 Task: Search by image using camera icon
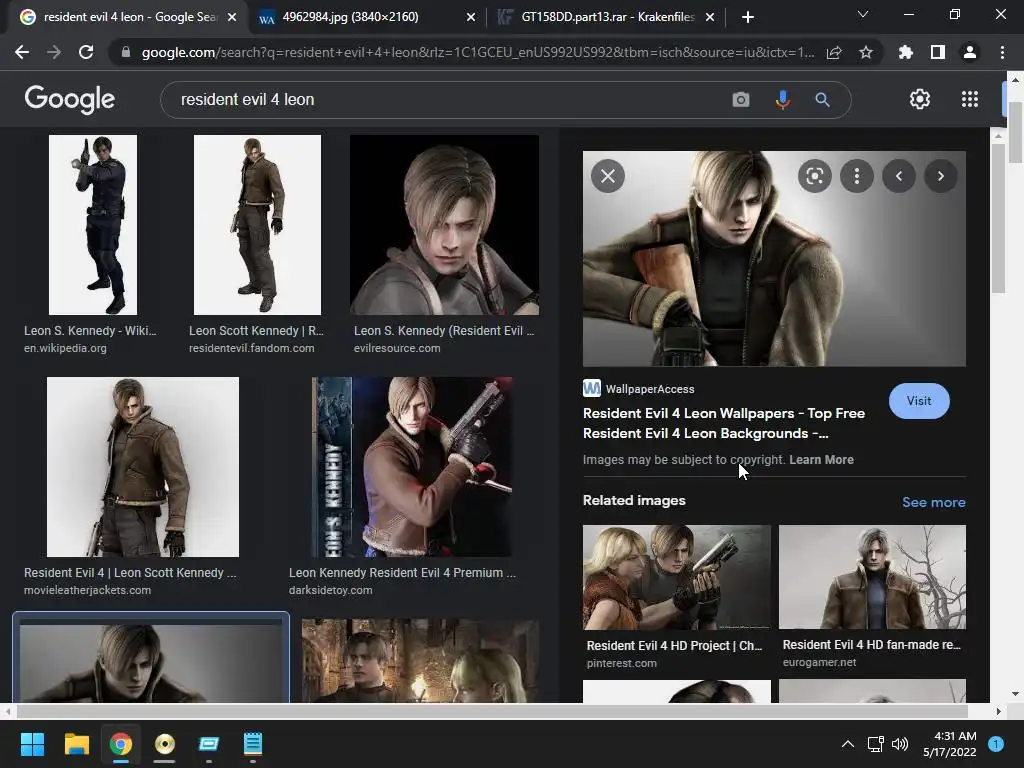741,100
